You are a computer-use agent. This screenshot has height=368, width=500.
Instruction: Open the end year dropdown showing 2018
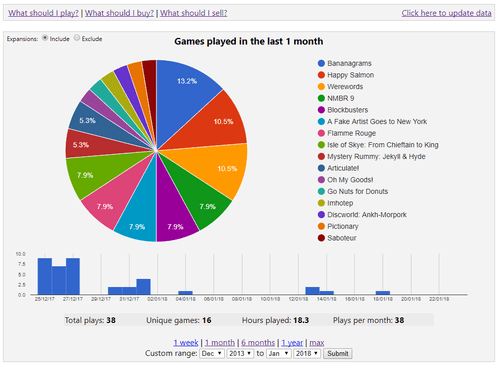point(307,353)
